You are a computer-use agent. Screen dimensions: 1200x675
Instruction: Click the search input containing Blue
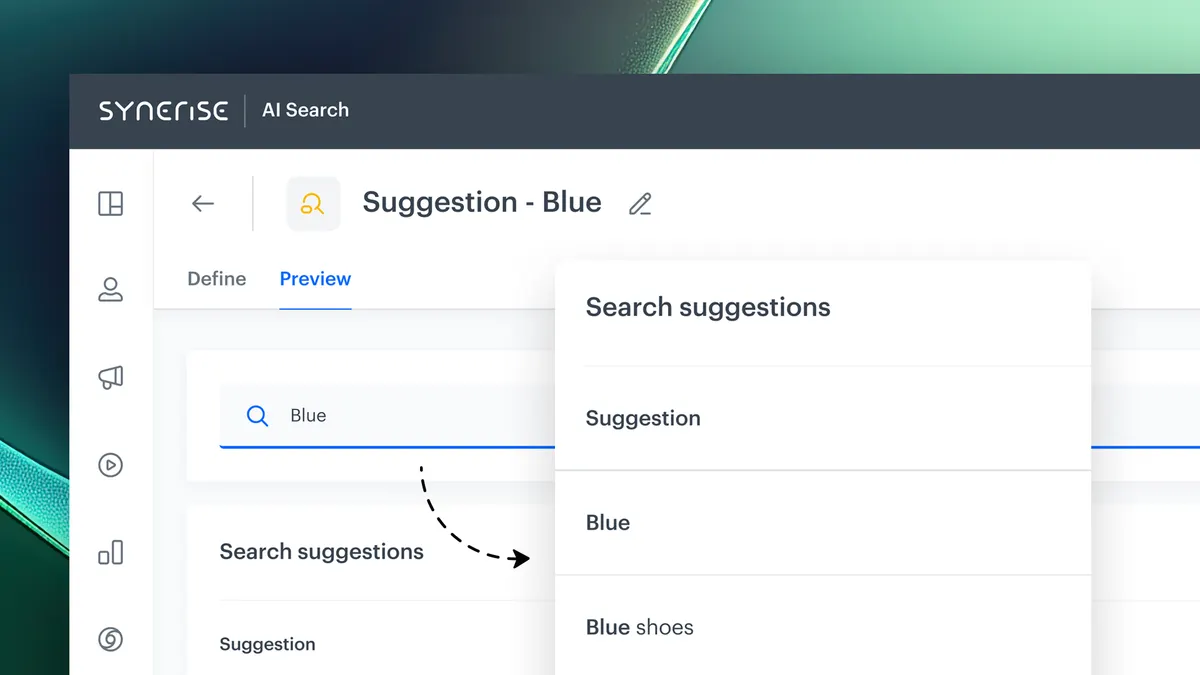(x=380, y=415)
